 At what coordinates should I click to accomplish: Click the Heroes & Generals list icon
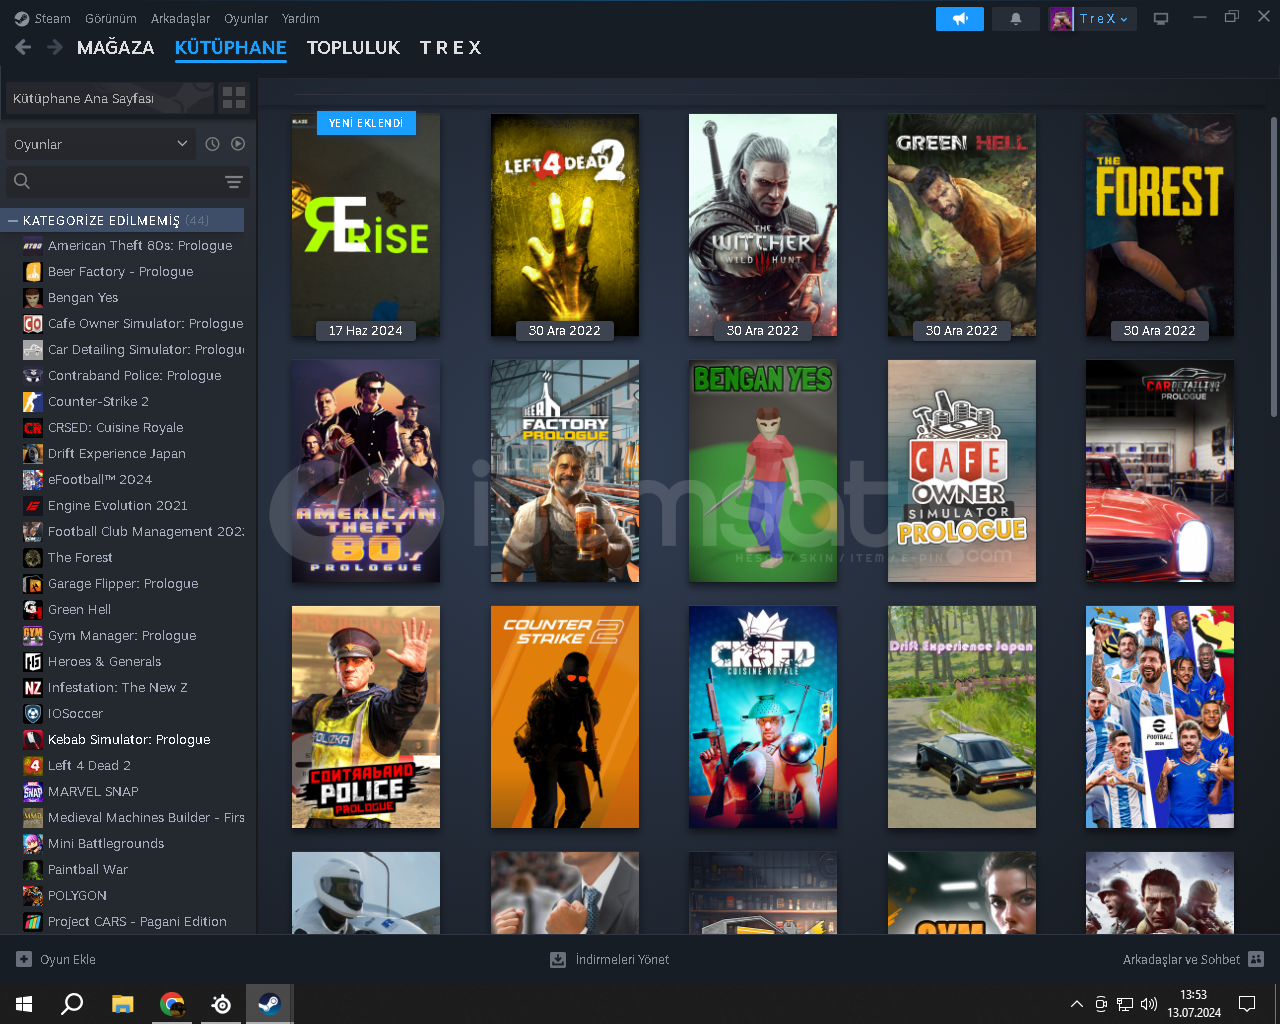point(33,662)
